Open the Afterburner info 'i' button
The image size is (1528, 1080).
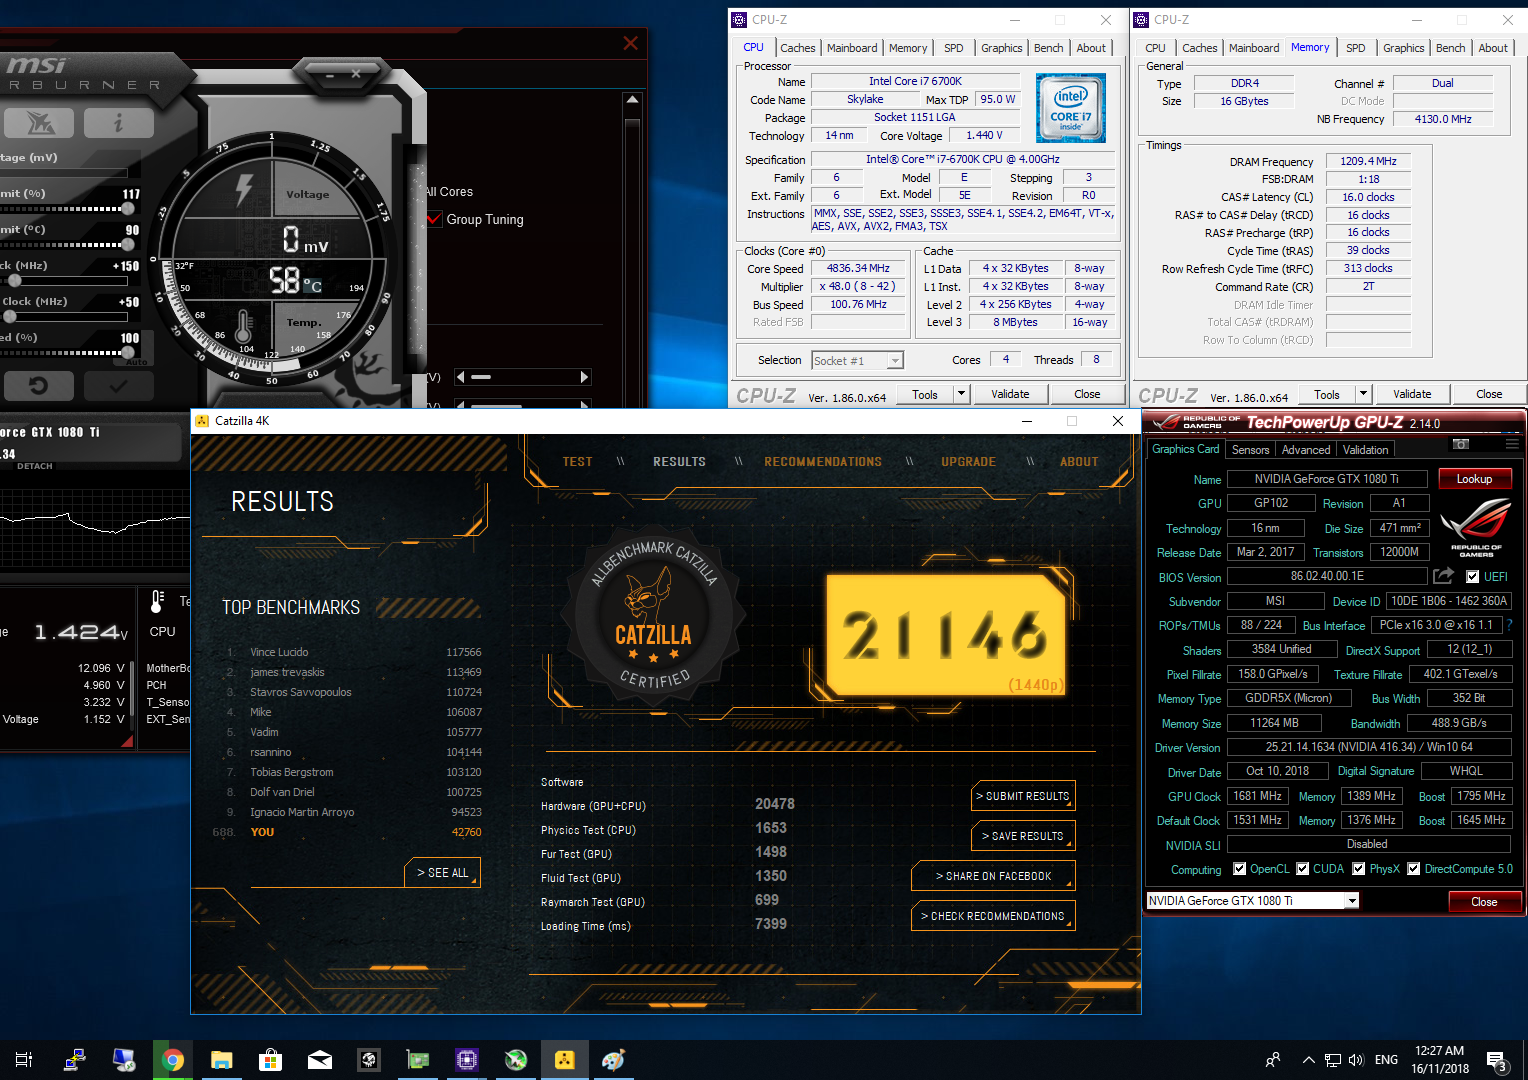pyautogui.click(x=118, y=123)
